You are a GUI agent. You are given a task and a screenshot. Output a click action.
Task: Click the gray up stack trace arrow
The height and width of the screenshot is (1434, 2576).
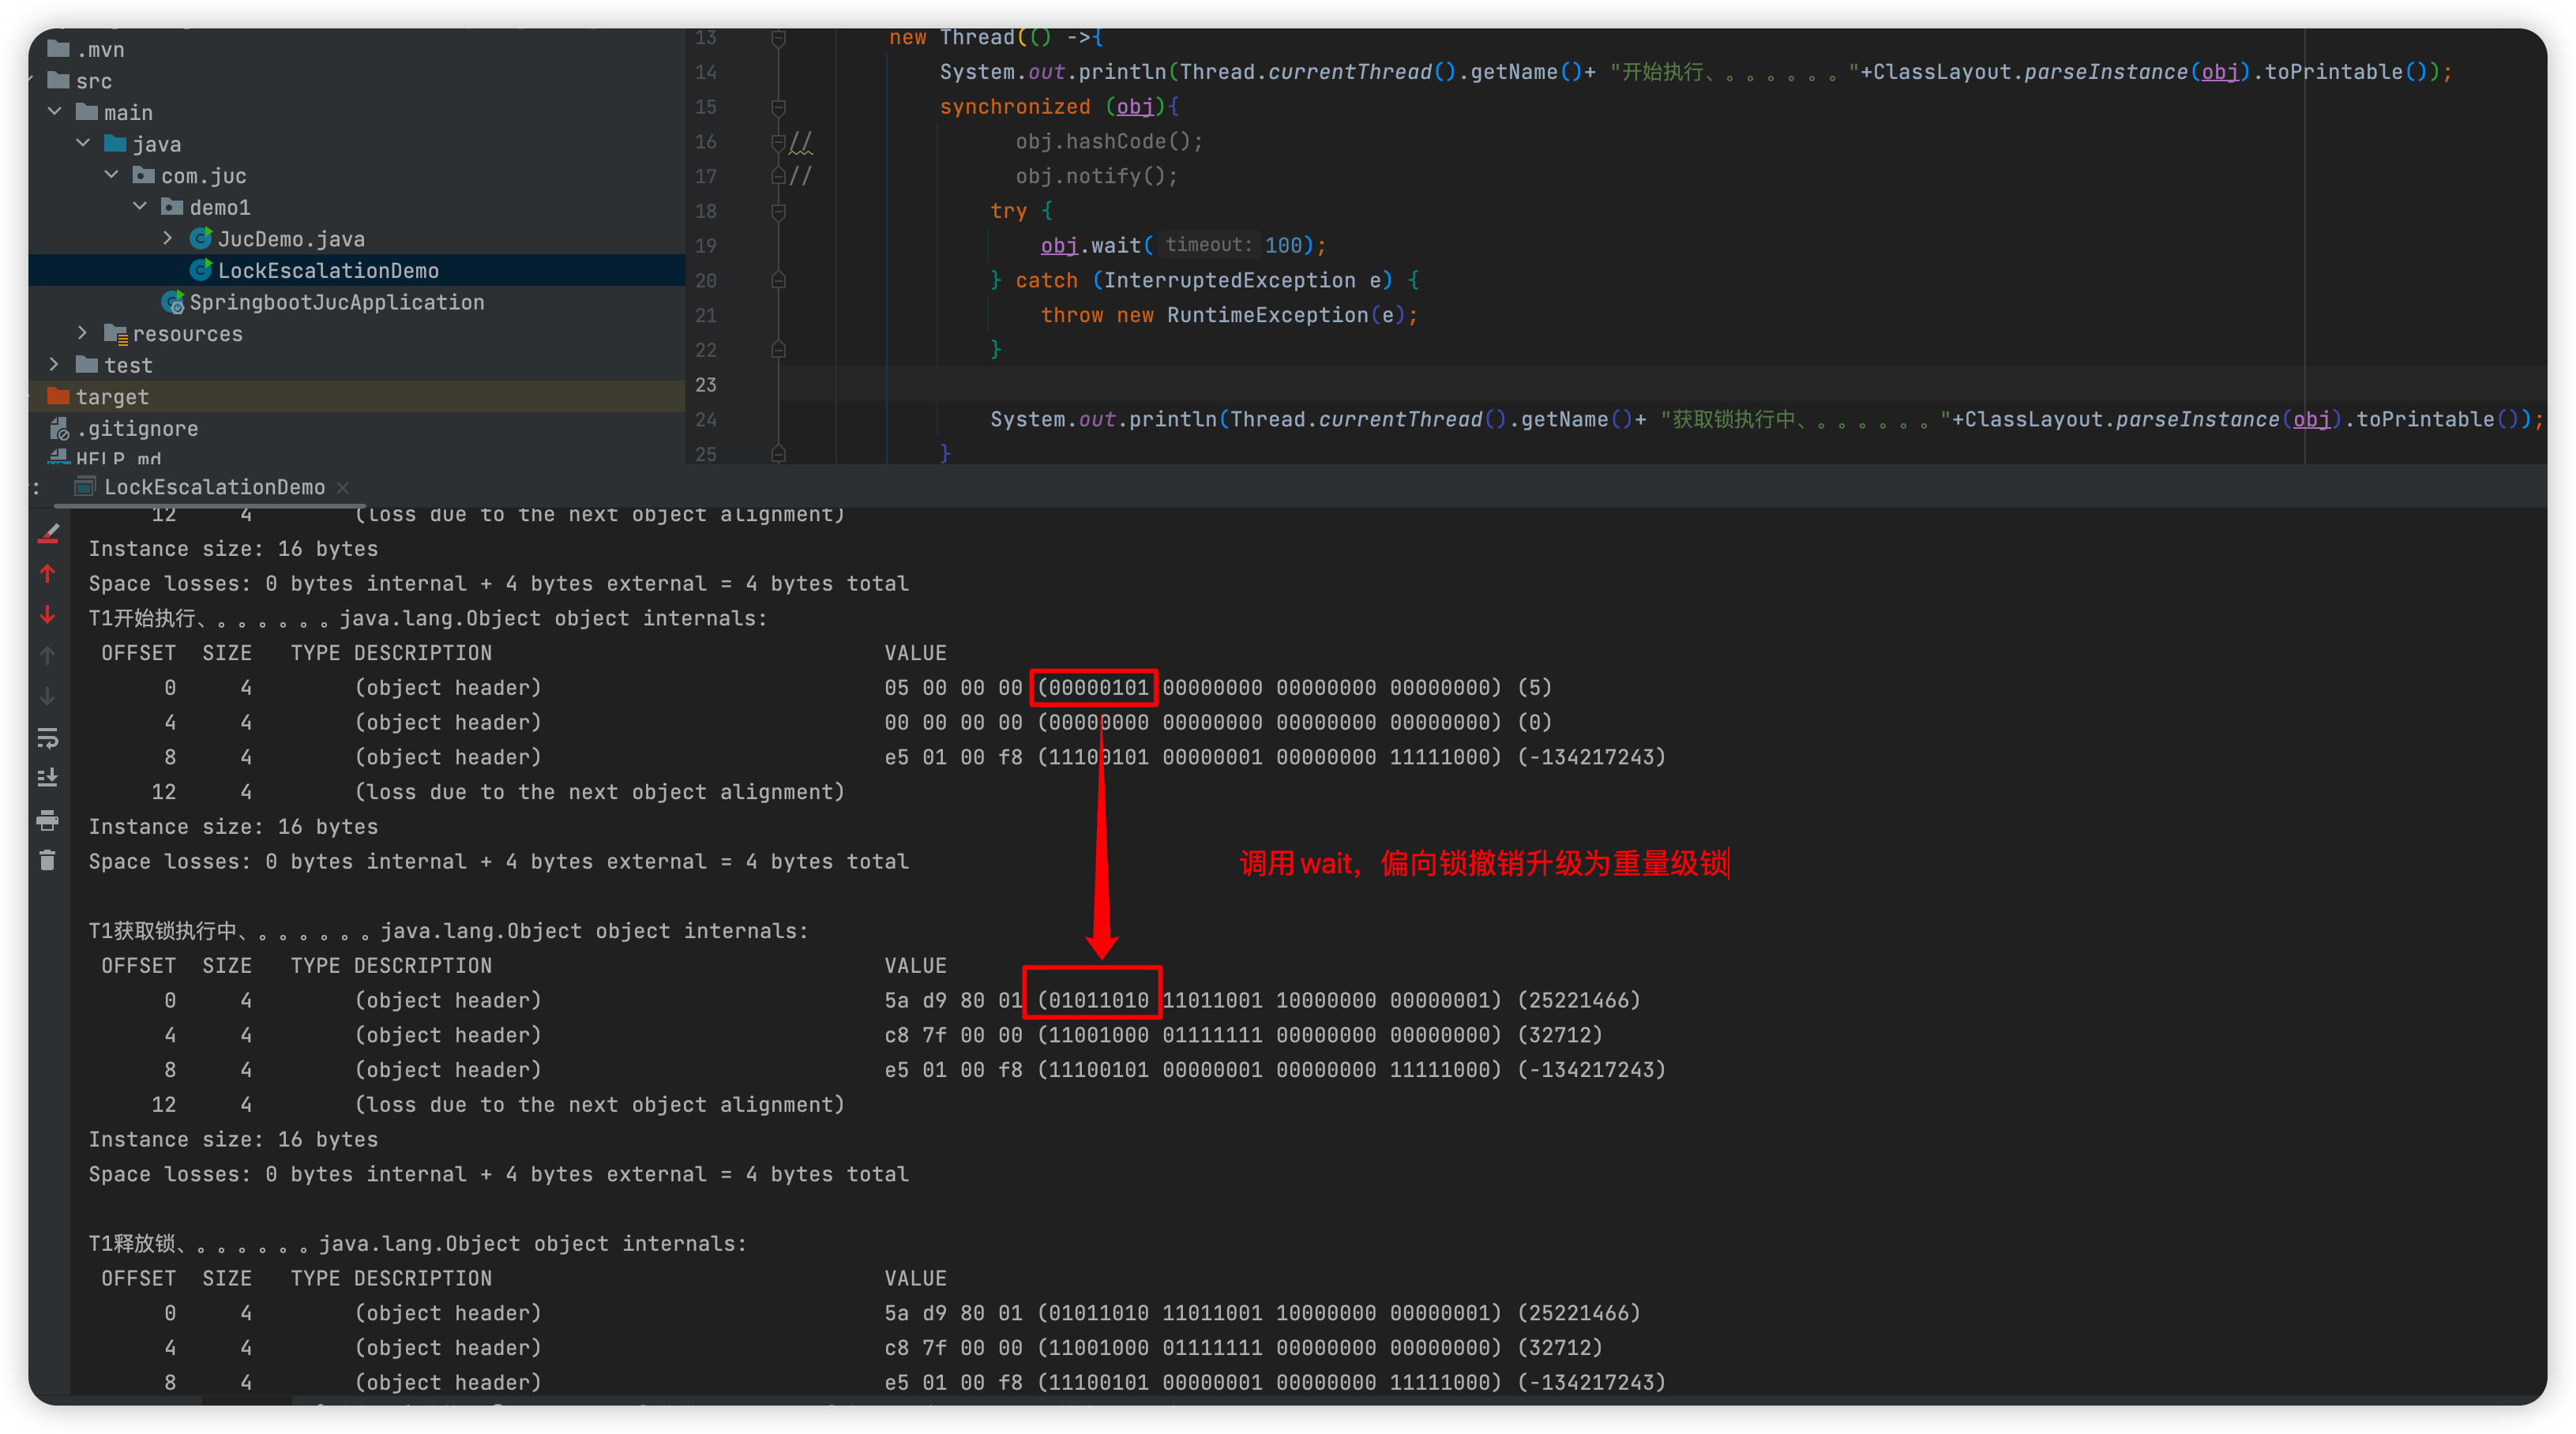click(x=48, y=656)
